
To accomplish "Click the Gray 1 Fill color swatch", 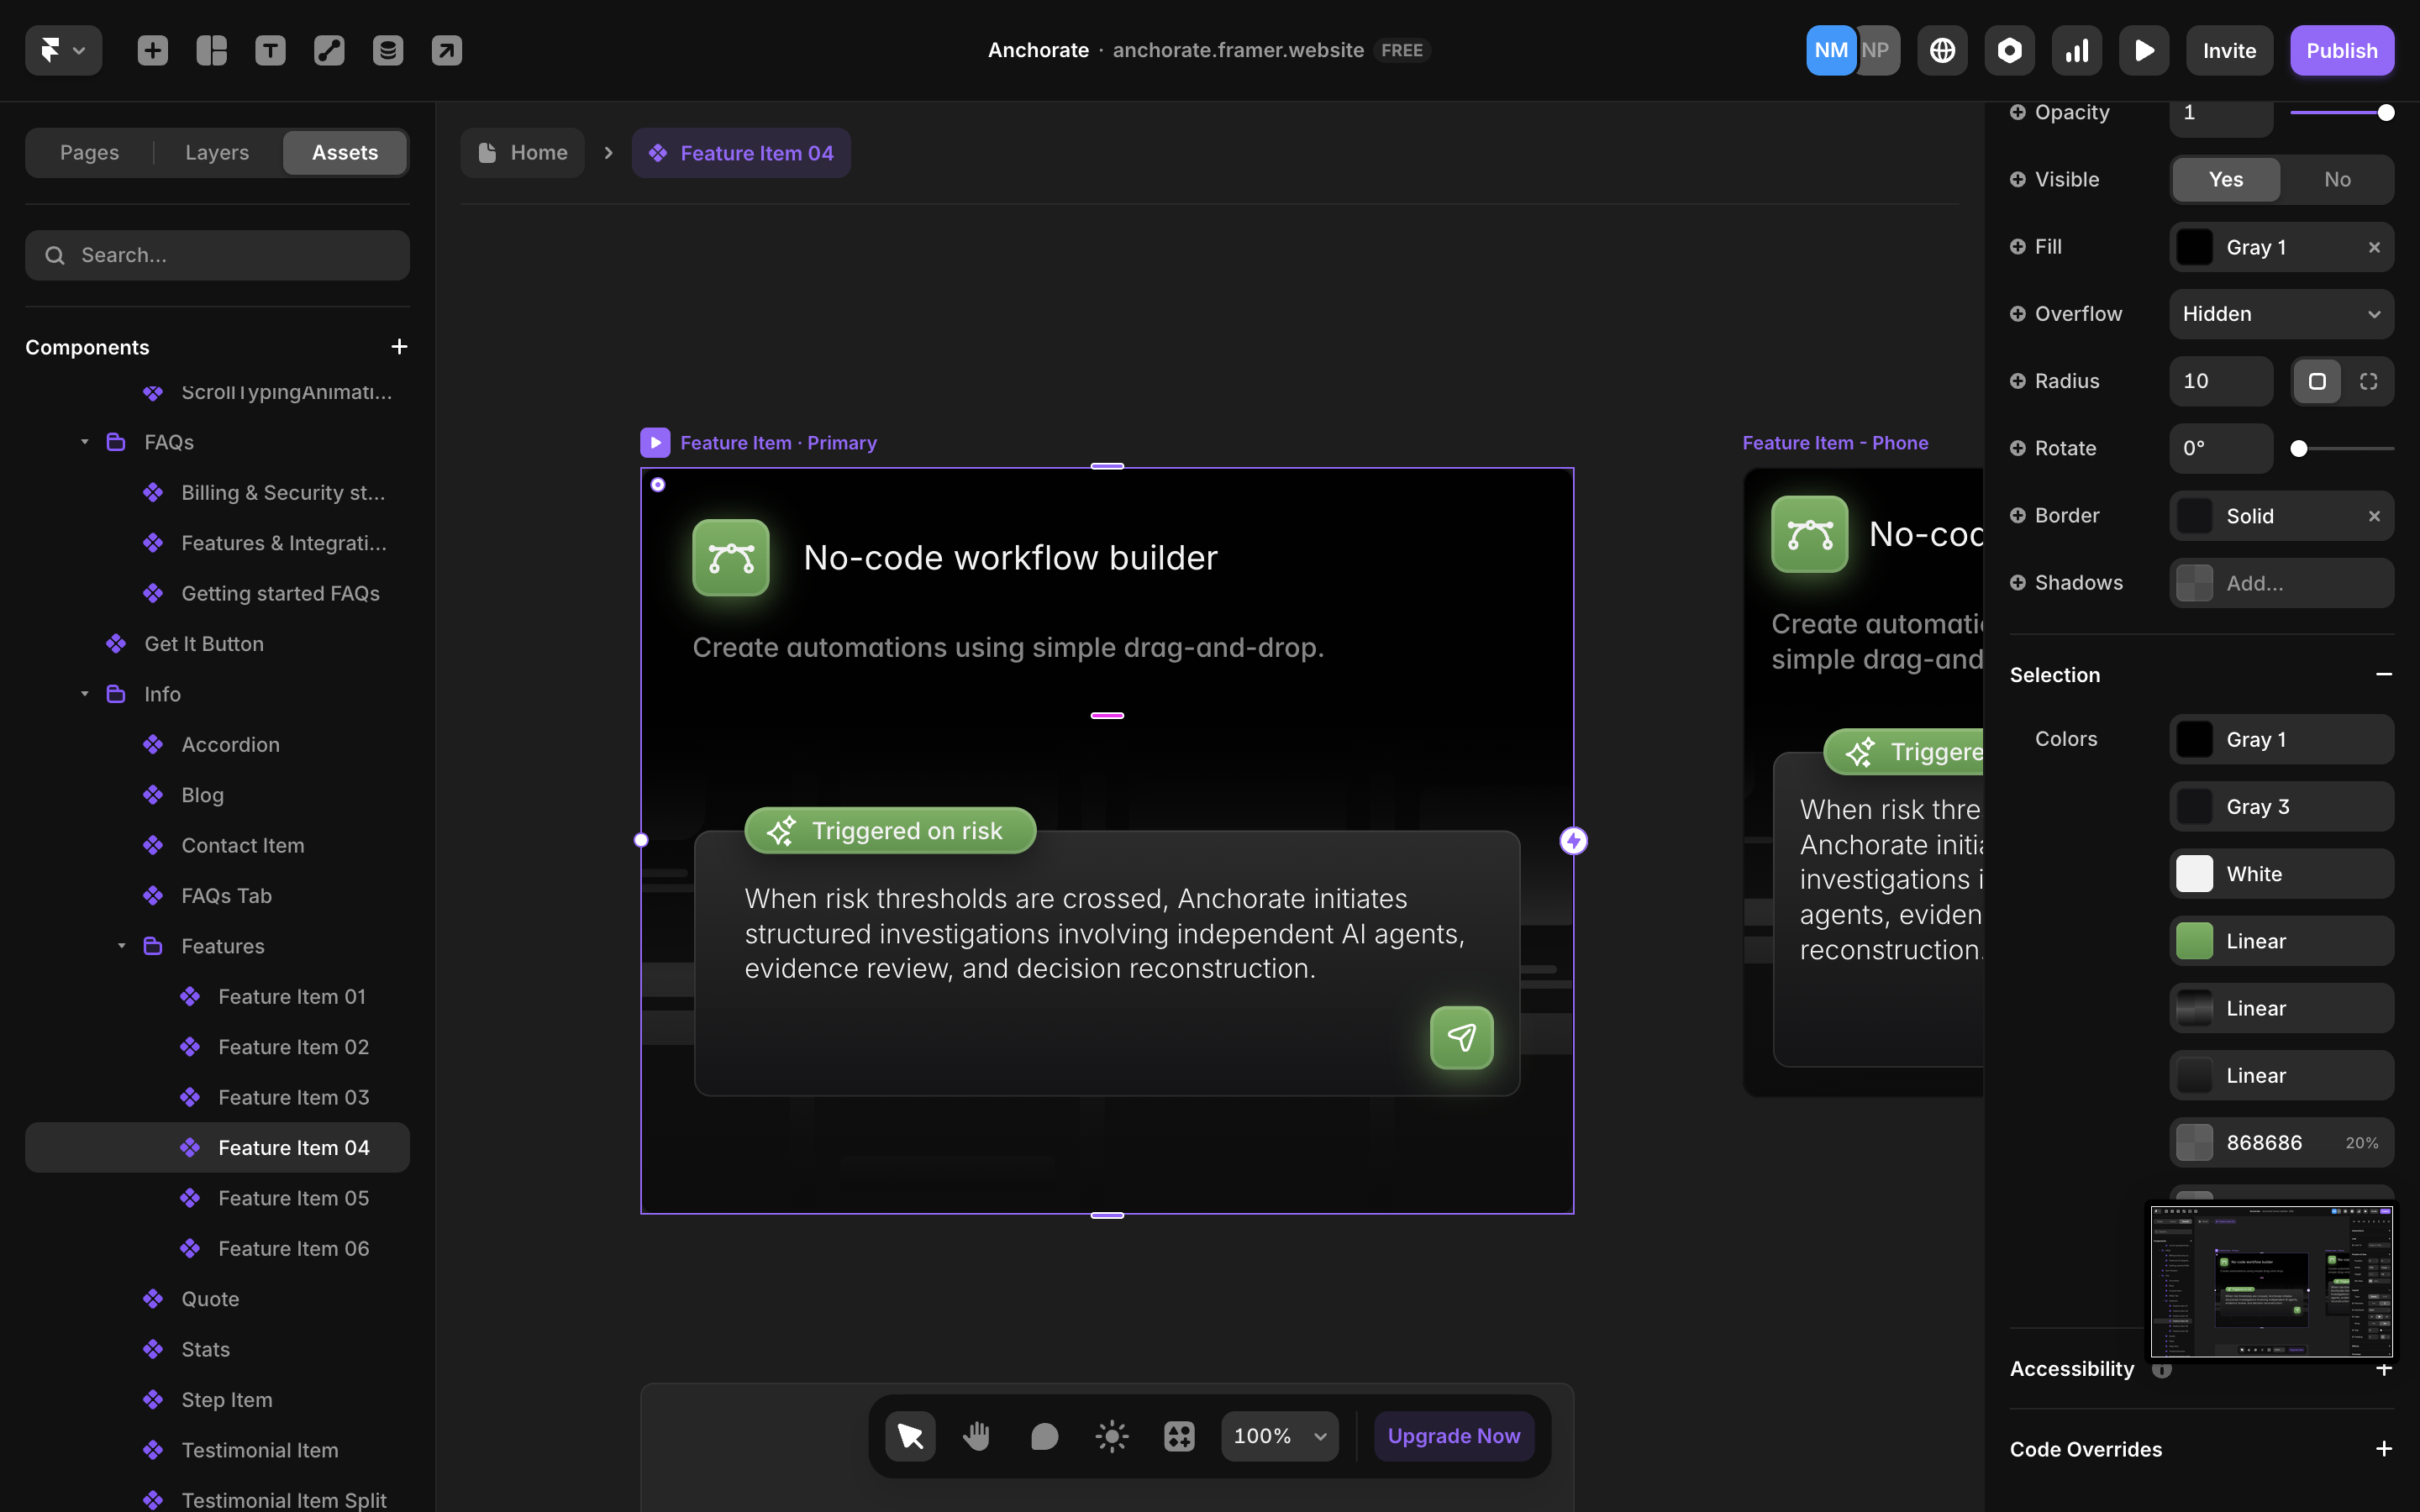I will [2194, 247].
